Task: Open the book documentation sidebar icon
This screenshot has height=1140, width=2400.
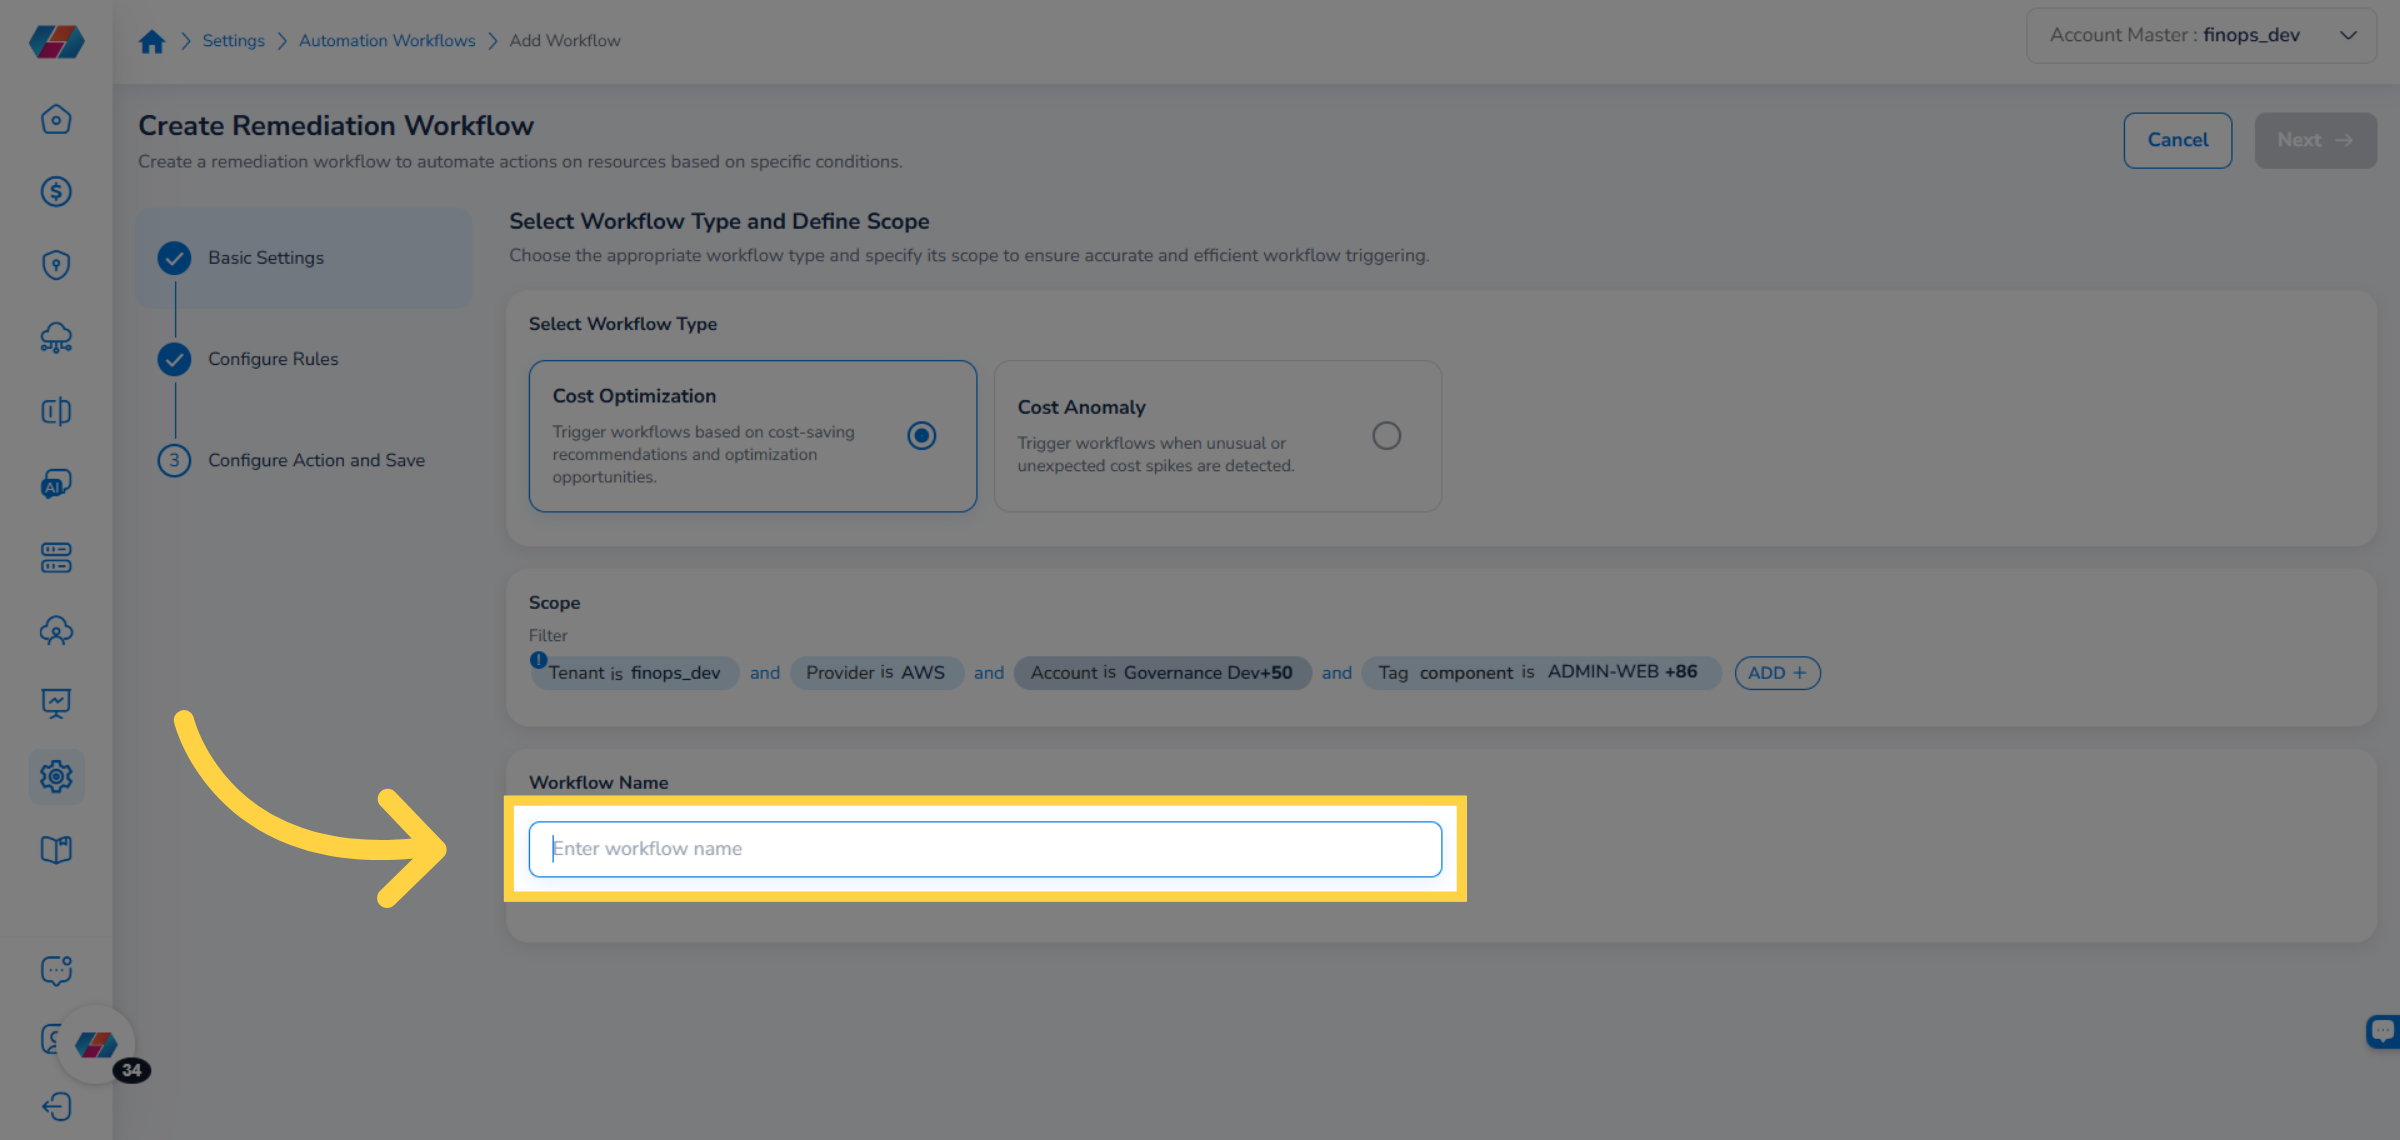Action: point(56,850)
